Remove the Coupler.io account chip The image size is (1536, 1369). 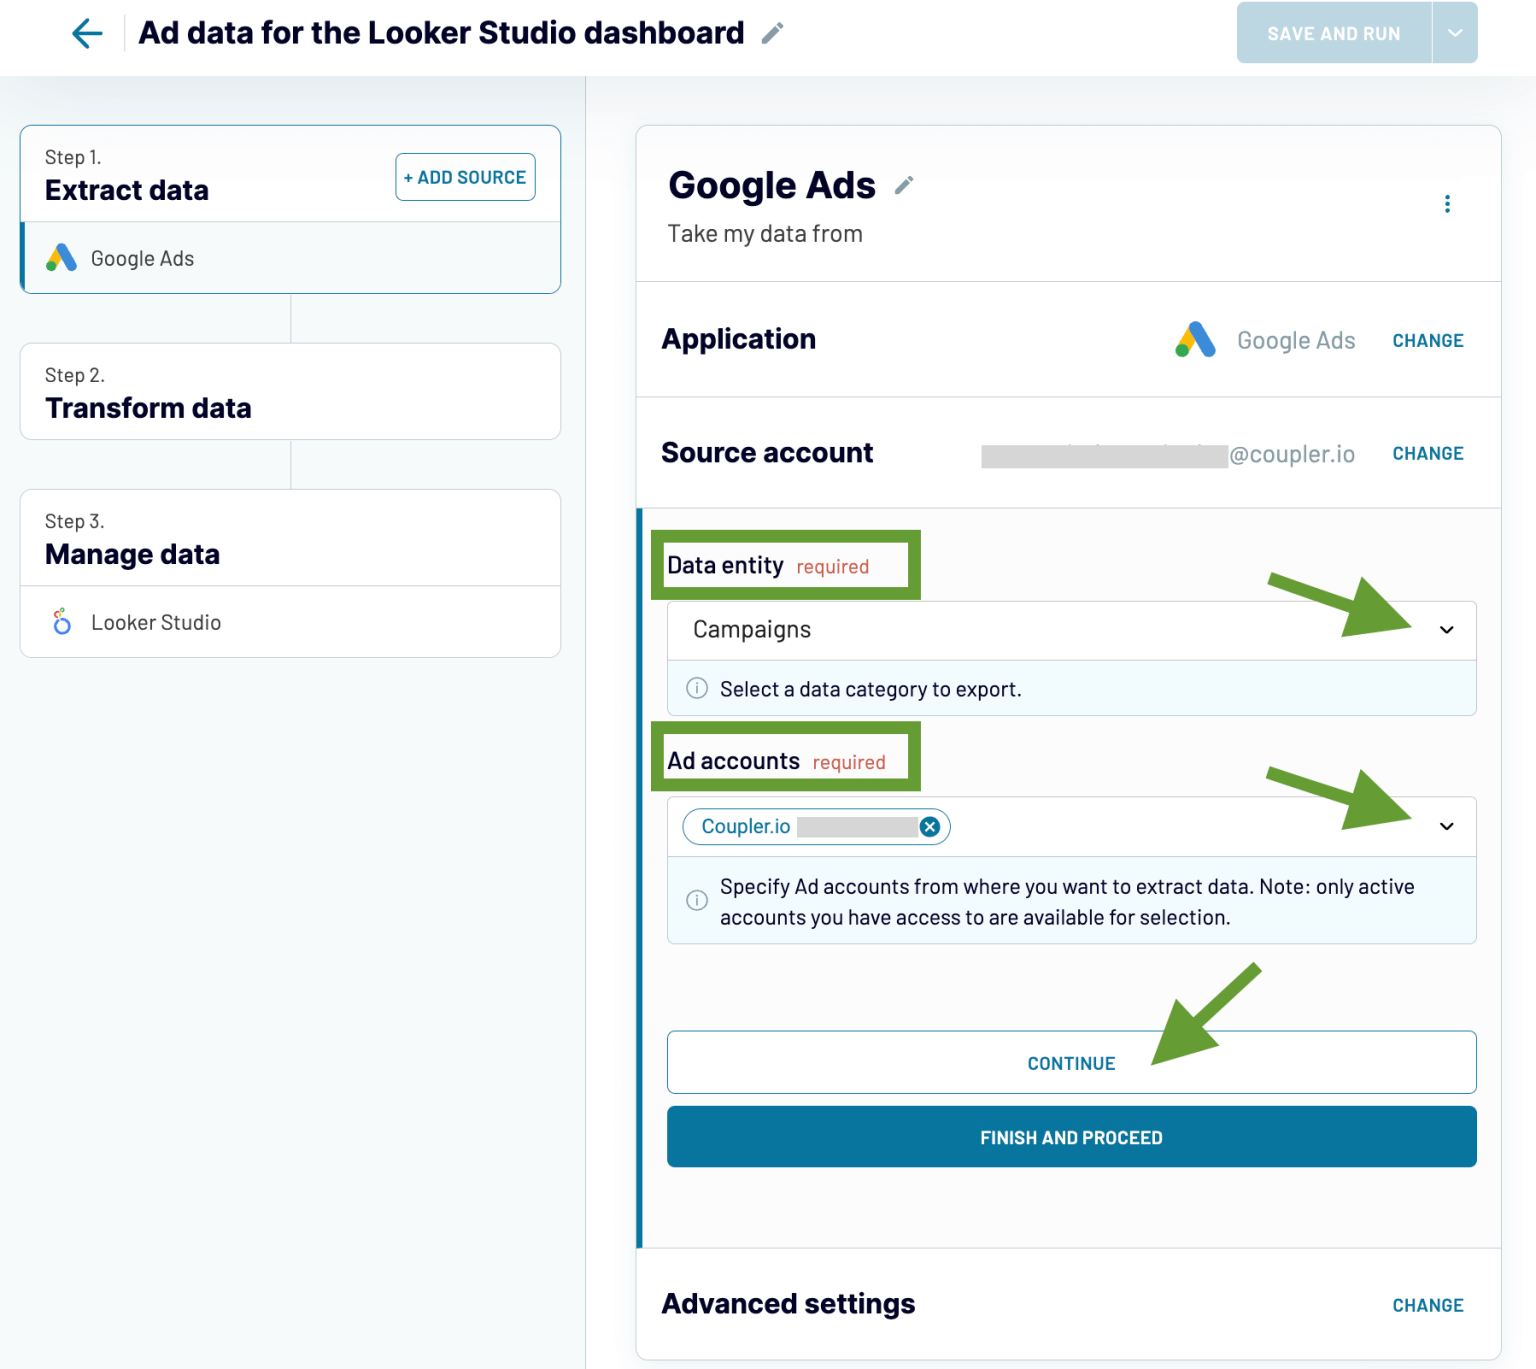click(x=930, y=826)
